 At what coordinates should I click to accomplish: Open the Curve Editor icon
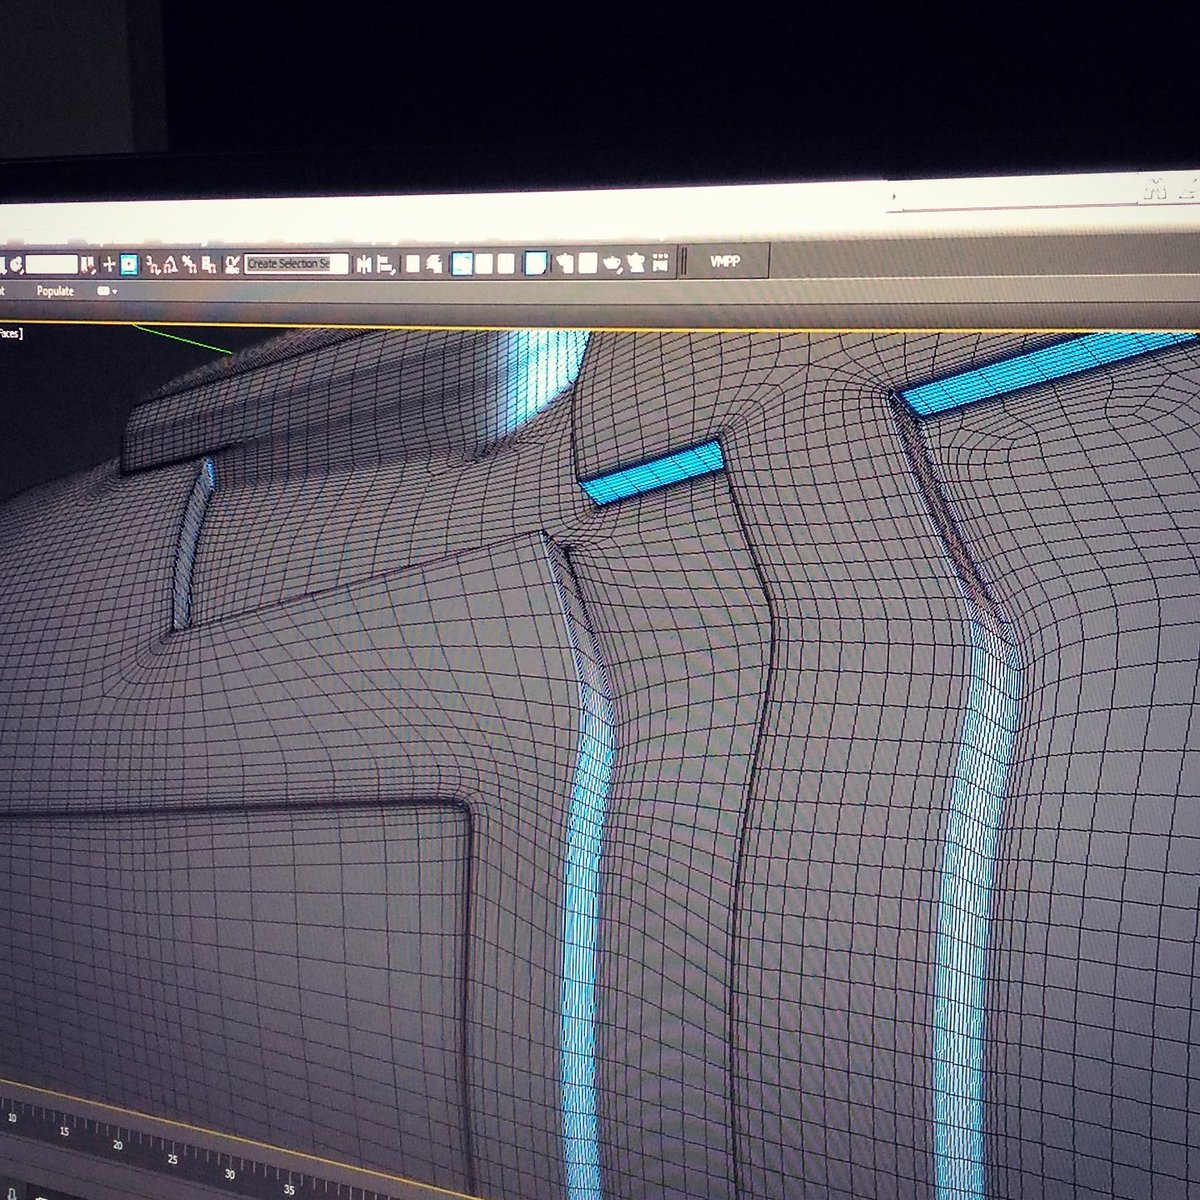click(484, 263)
